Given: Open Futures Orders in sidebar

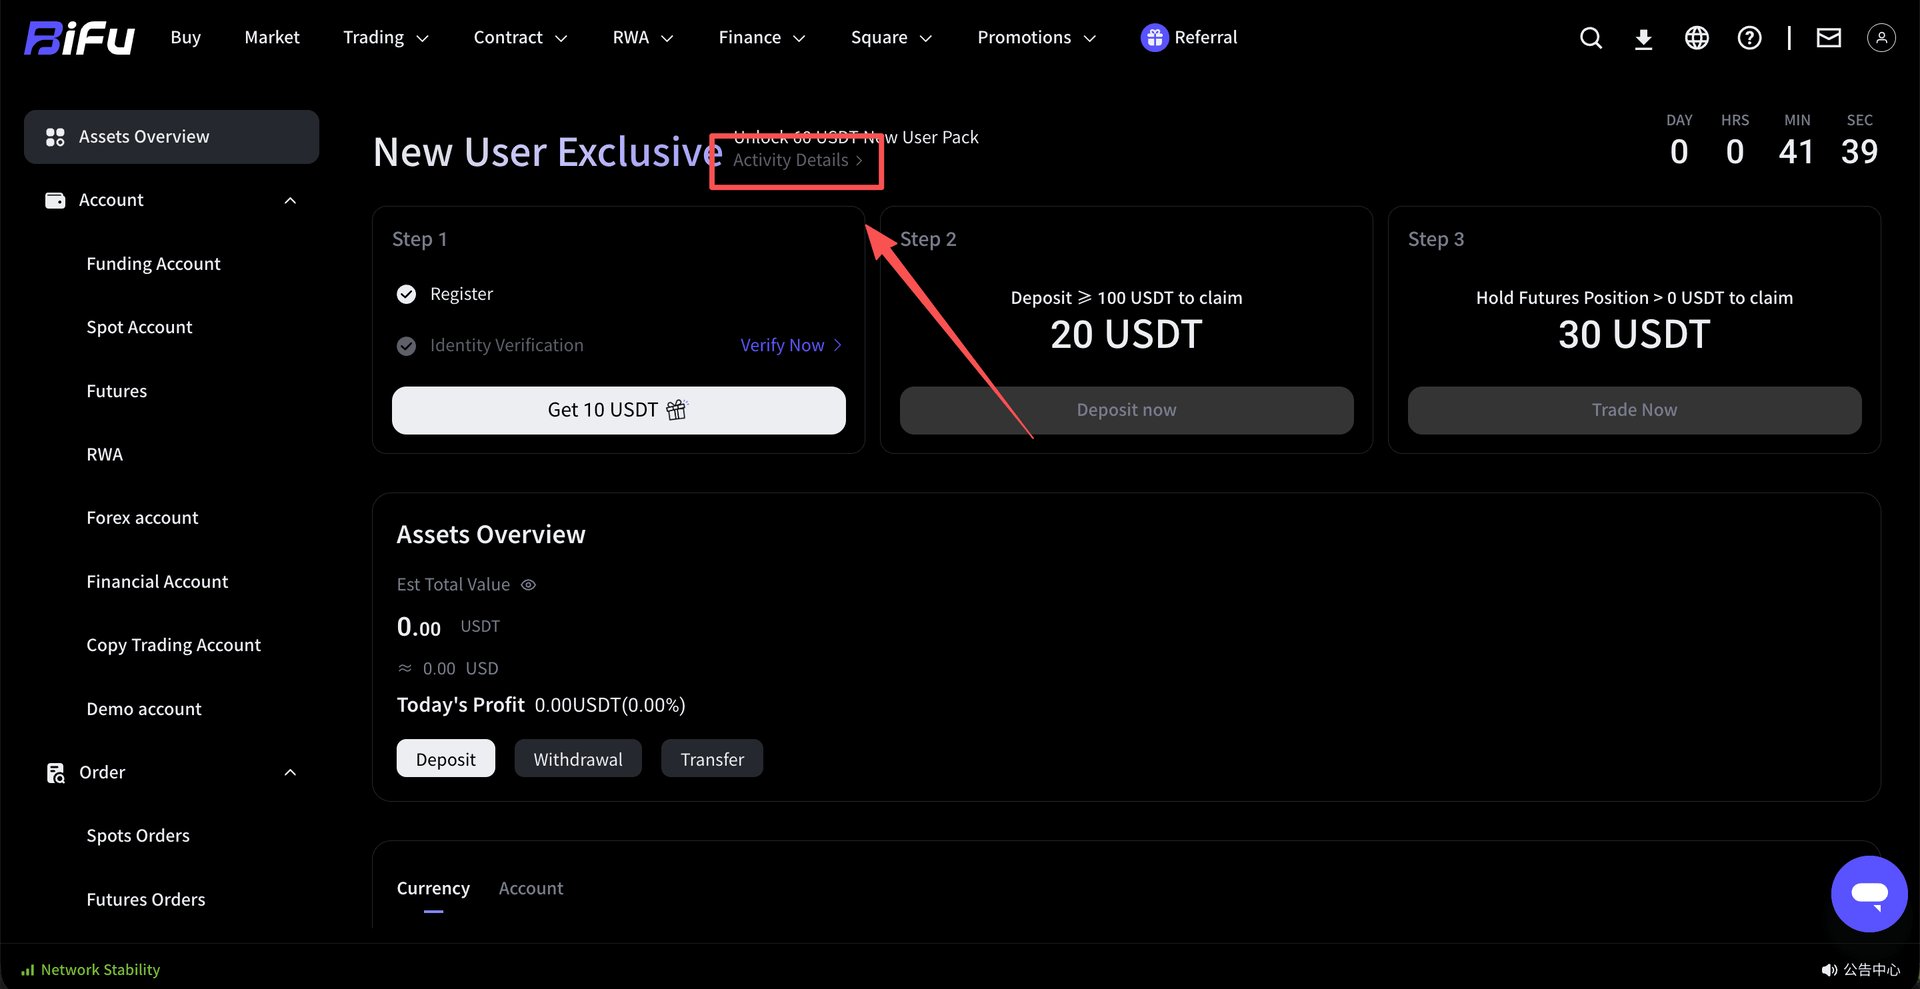Looking at the screenshot, I should click(x=146, y=900).
